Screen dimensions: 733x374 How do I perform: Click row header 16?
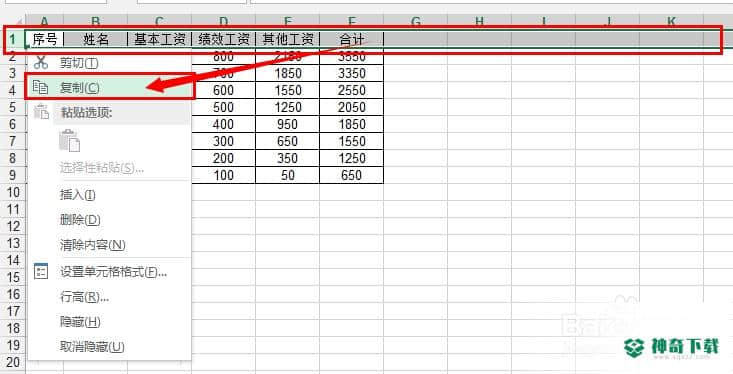(13, 294)
